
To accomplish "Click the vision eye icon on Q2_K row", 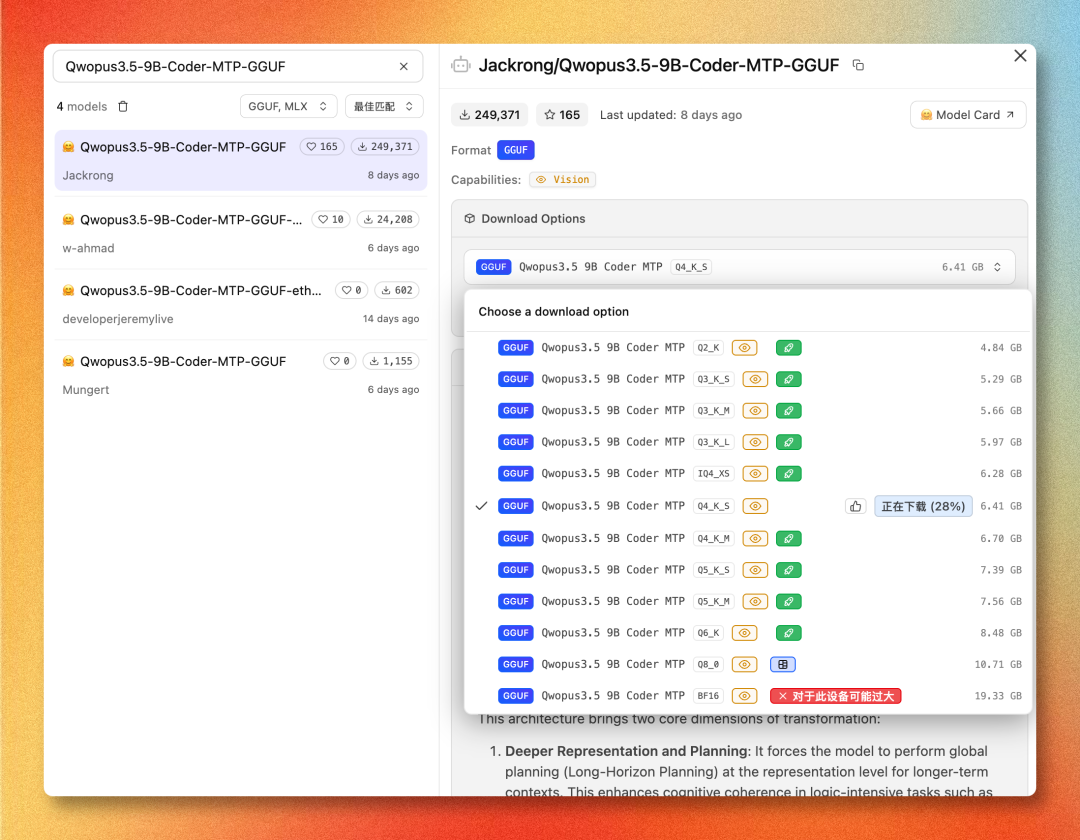I will point(745,348).
